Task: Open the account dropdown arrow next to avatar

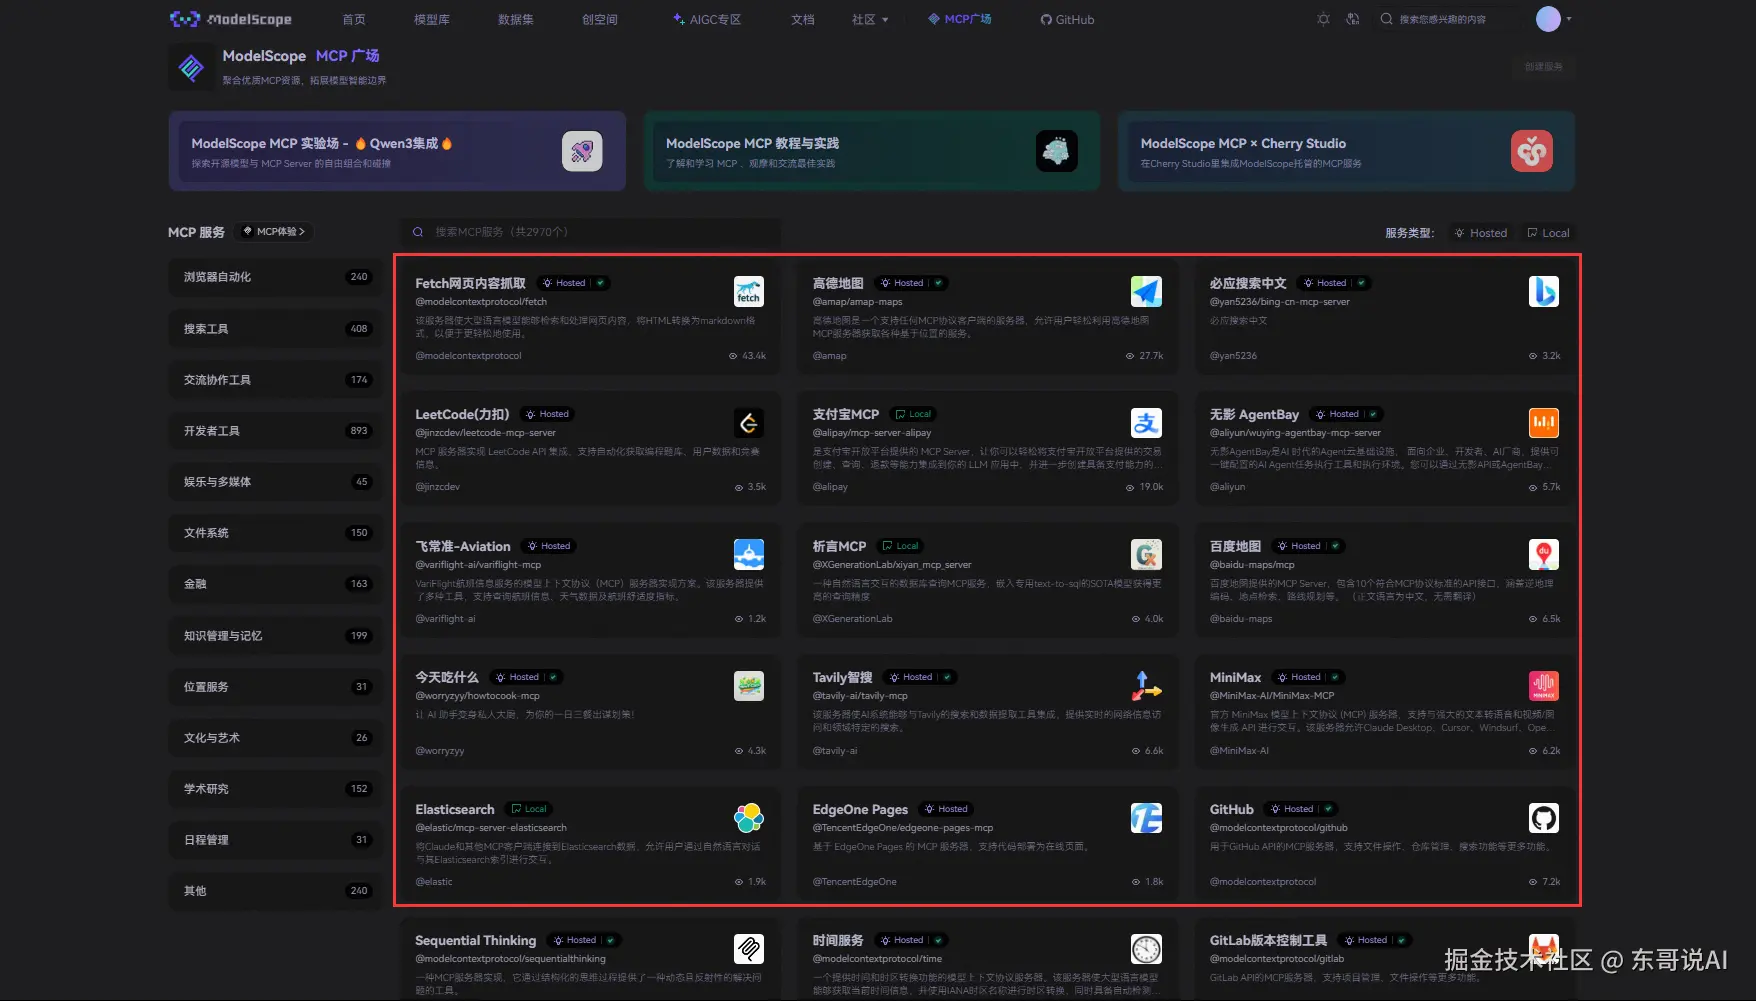Action: (1568, 19)
